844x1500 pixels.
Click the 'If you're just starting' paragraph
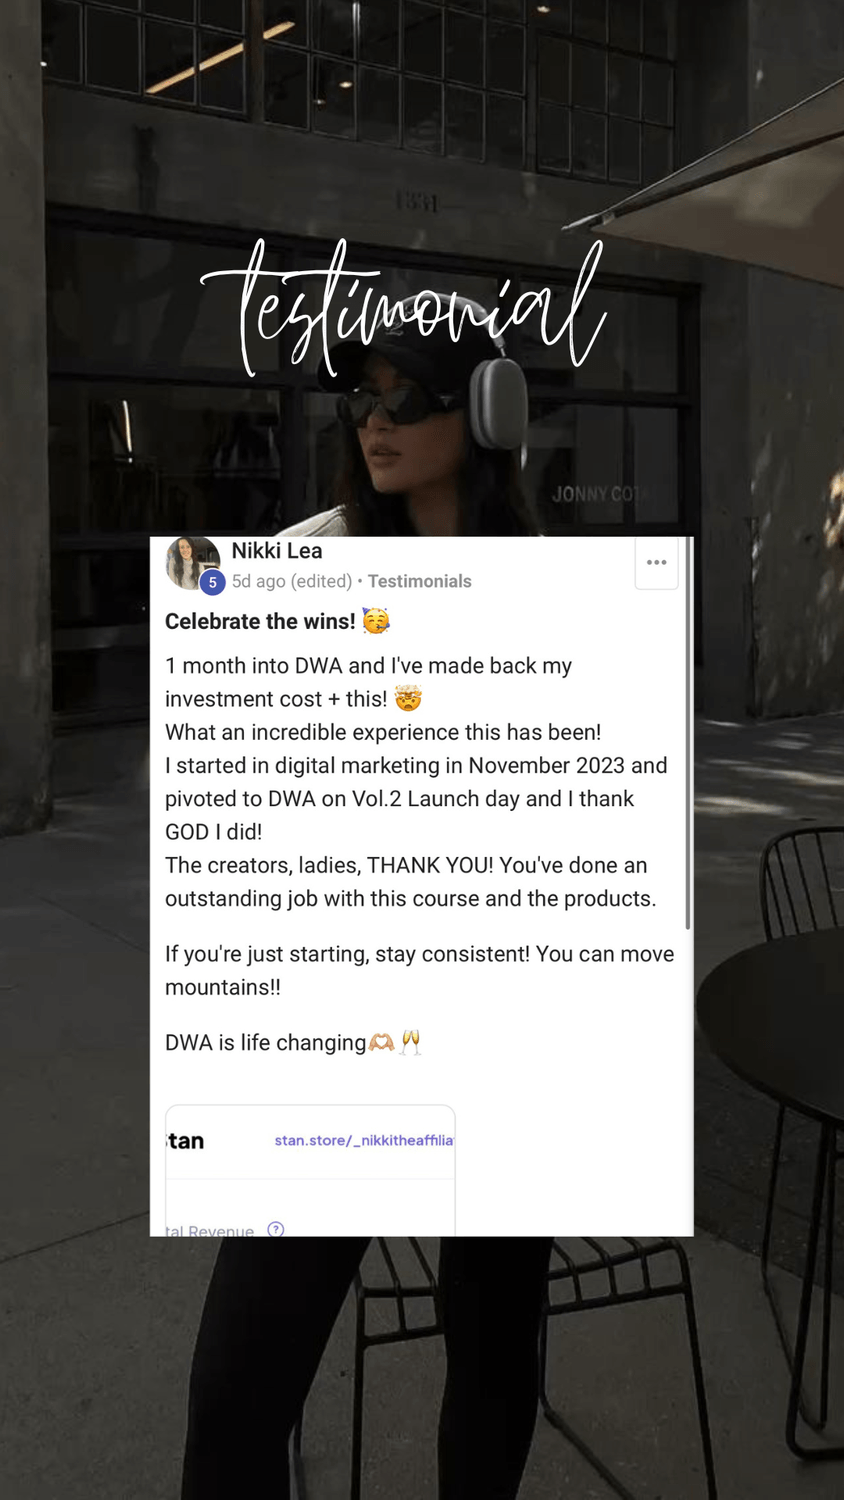tap(419, 970)
